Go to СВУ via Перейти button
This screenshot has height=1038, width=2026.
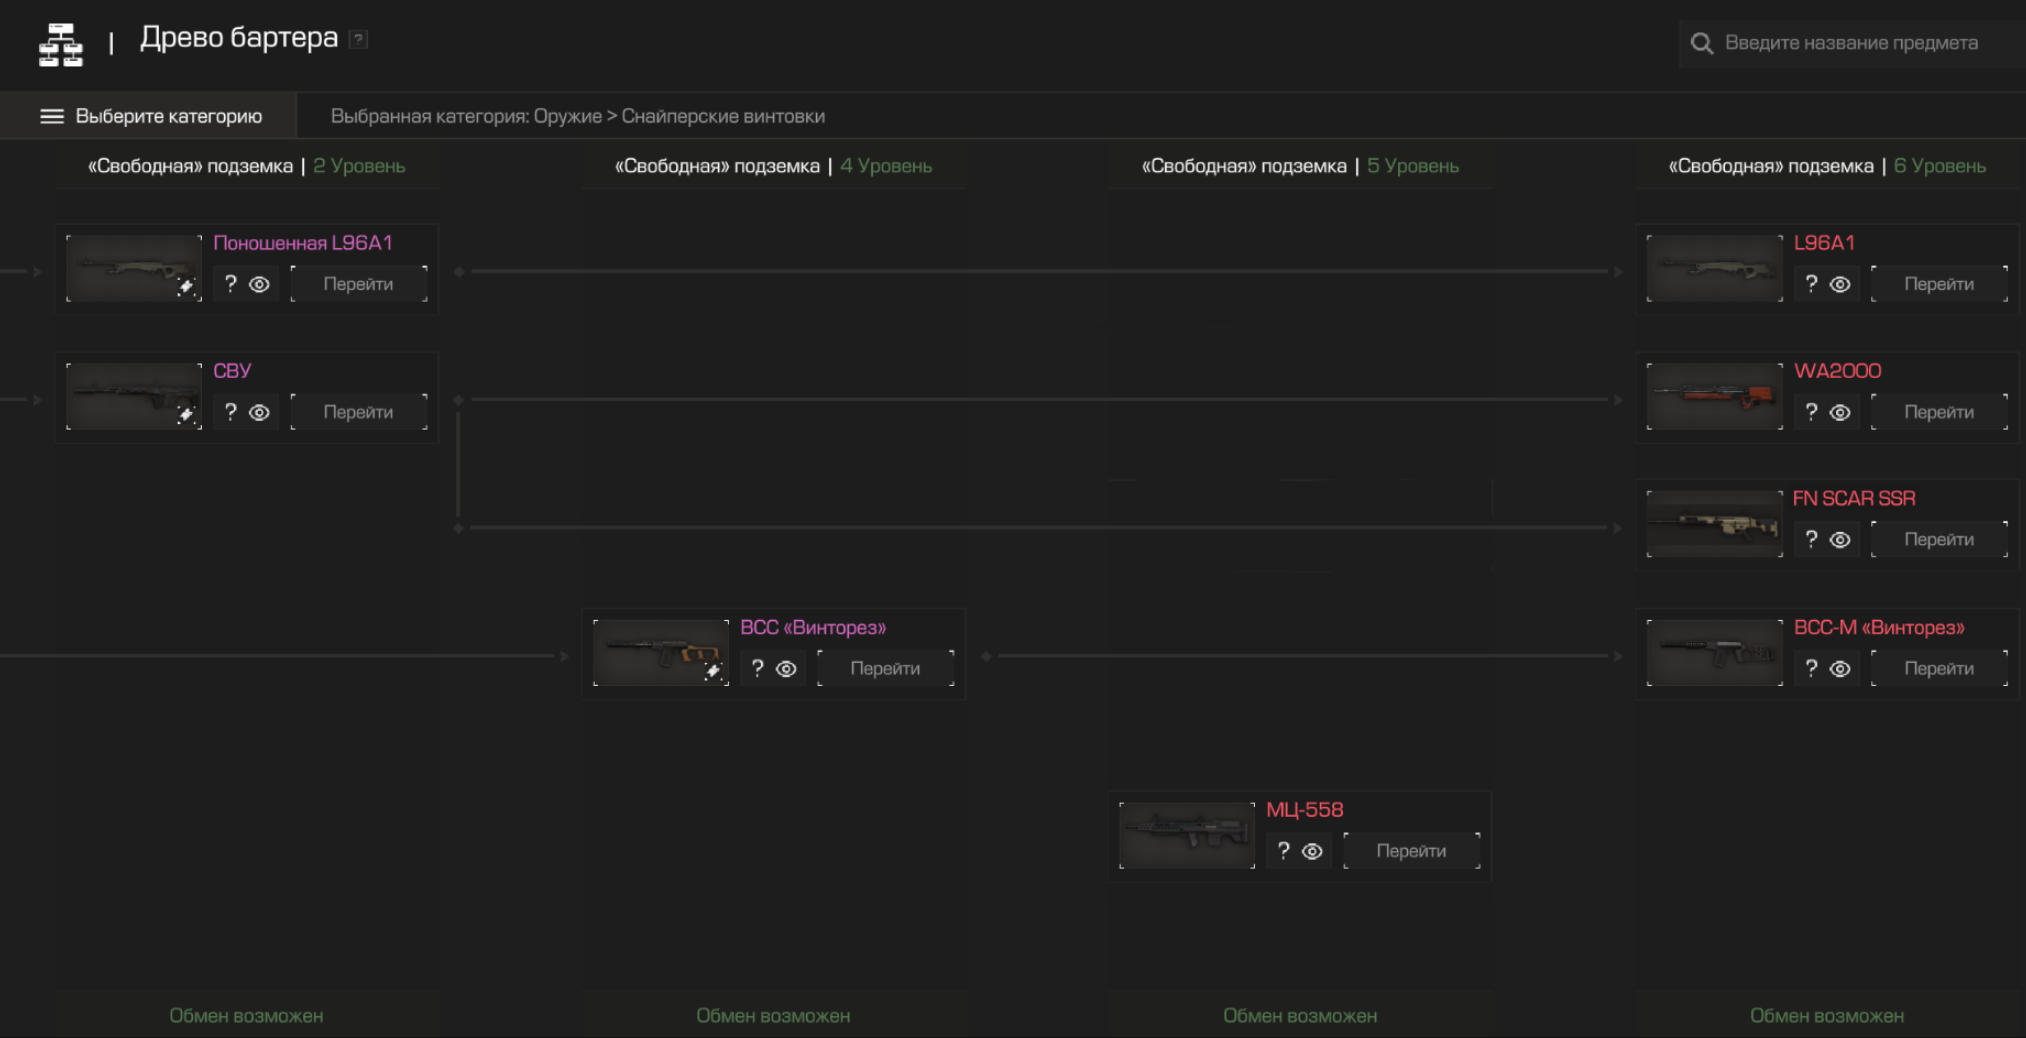point(359,412)
